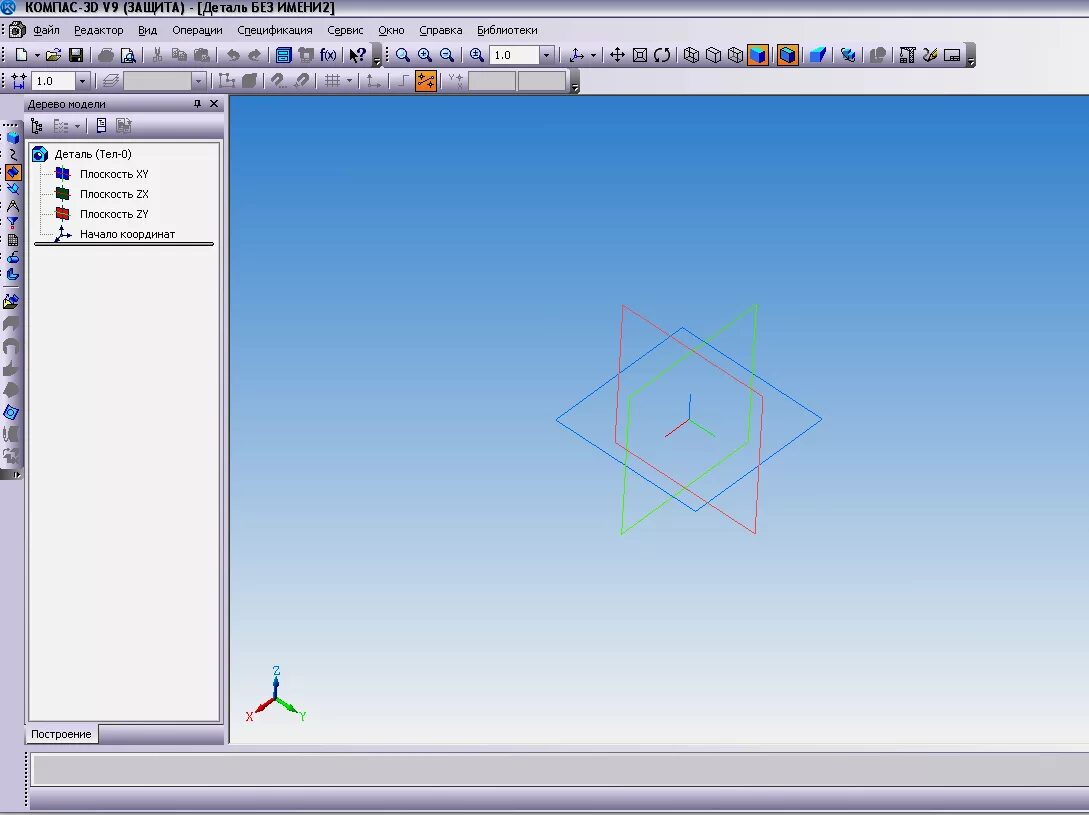Activate the rotate view tool
1089x815 pixels.
(662, 55)
